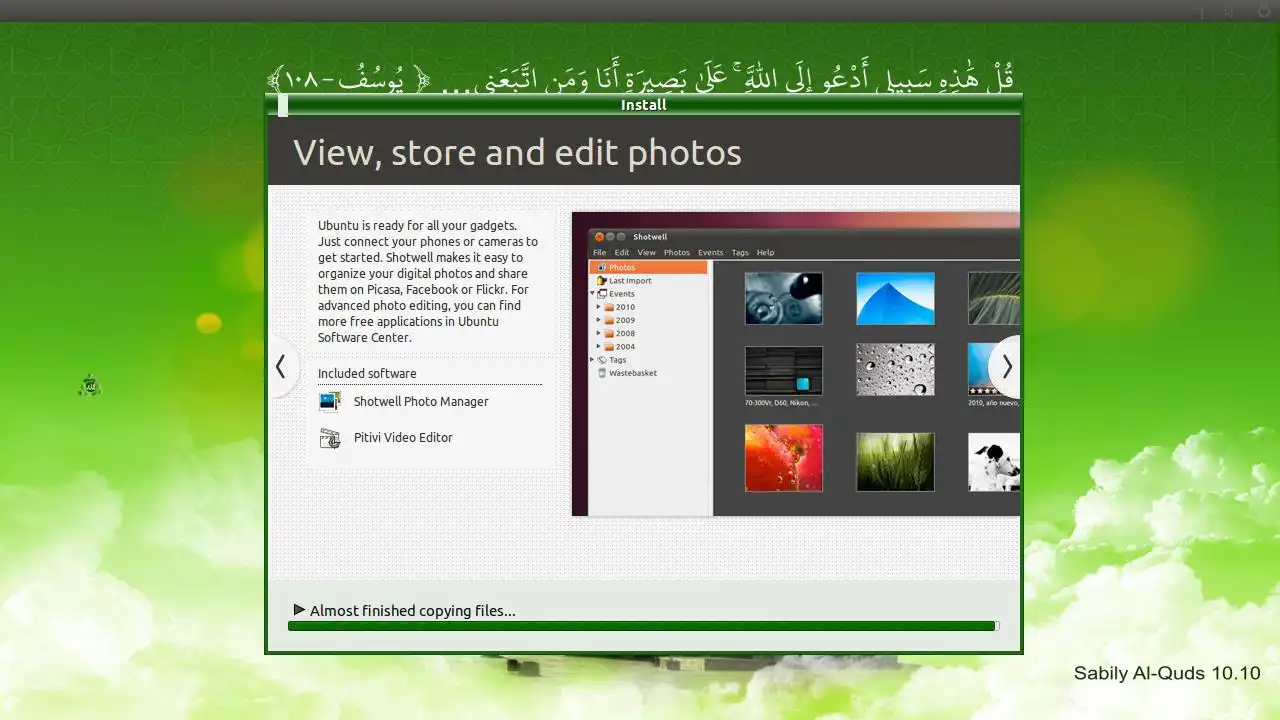Click the 'Included software' heading

pos(367,374)
